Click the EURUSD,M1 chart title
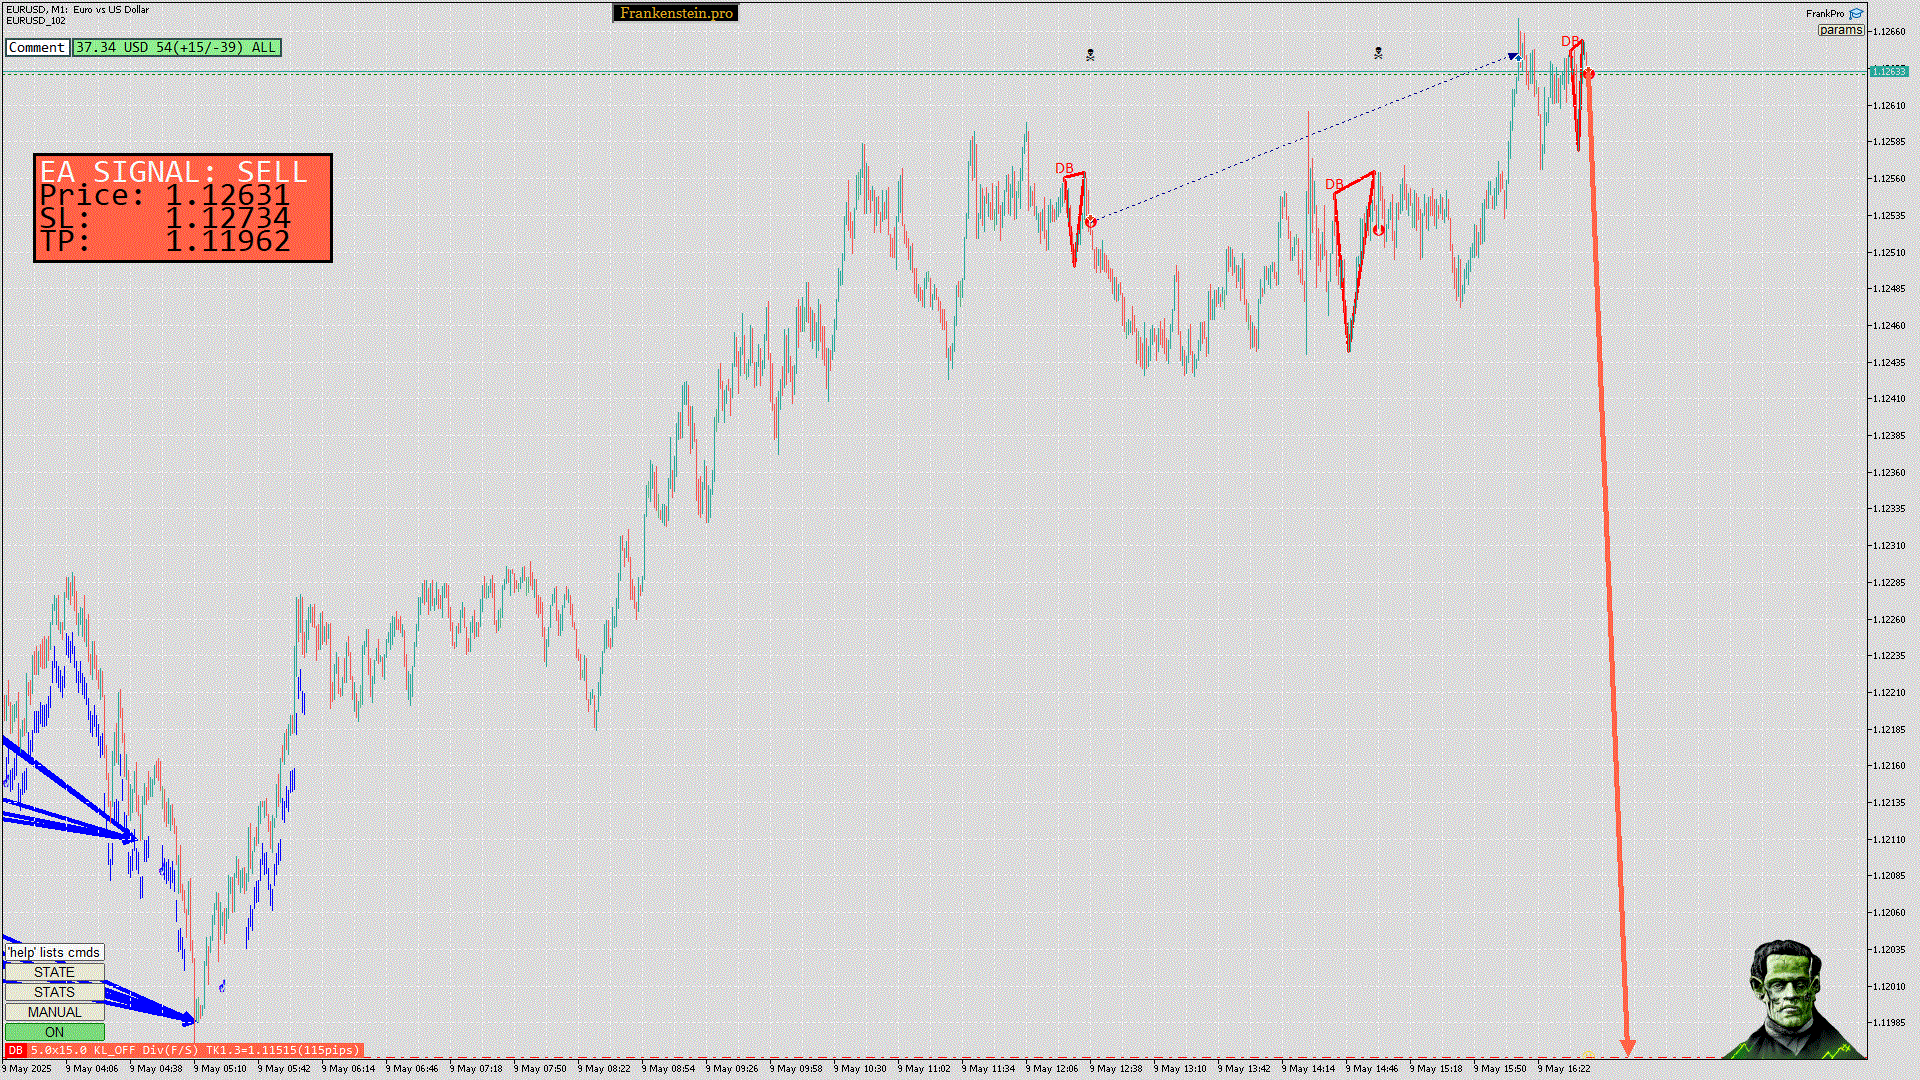Image resolution: width=1920 pixels, height=1080 pixels. (x=77, y=9)
